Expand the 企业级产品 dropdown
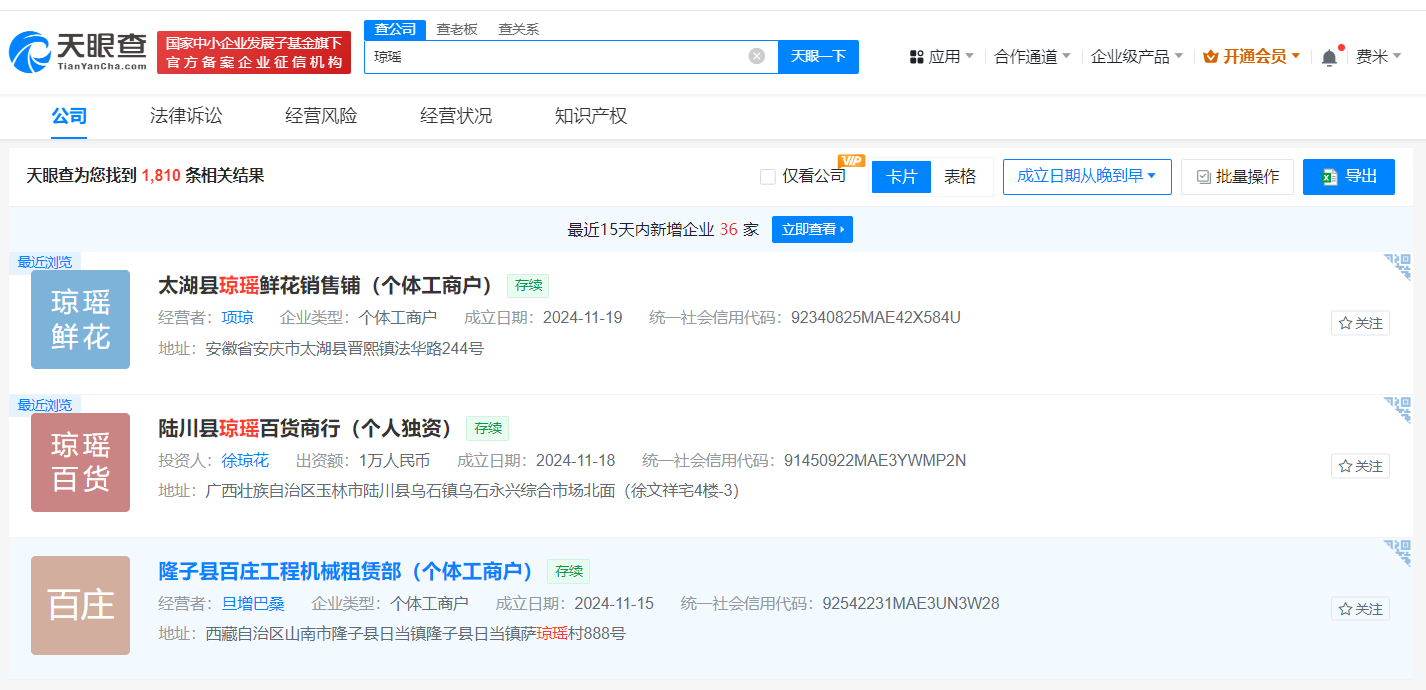The image size is (1426, 690). 1136,57
